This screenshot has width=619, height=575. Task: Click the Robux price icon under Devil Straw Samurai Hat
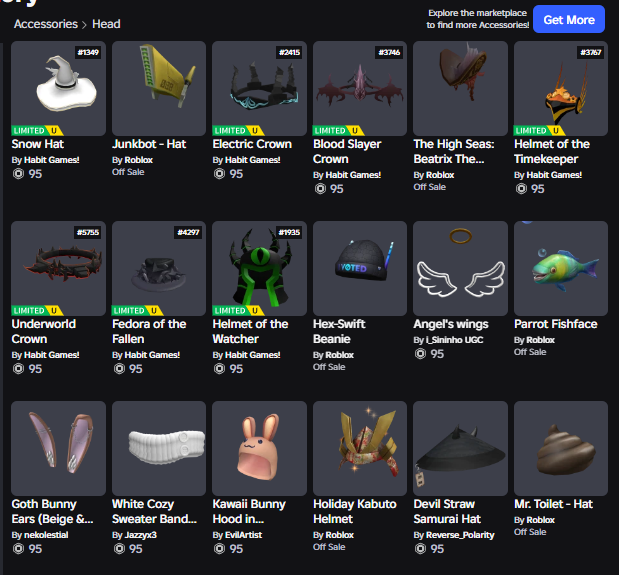pyautogui.click(x=420, y=549)
